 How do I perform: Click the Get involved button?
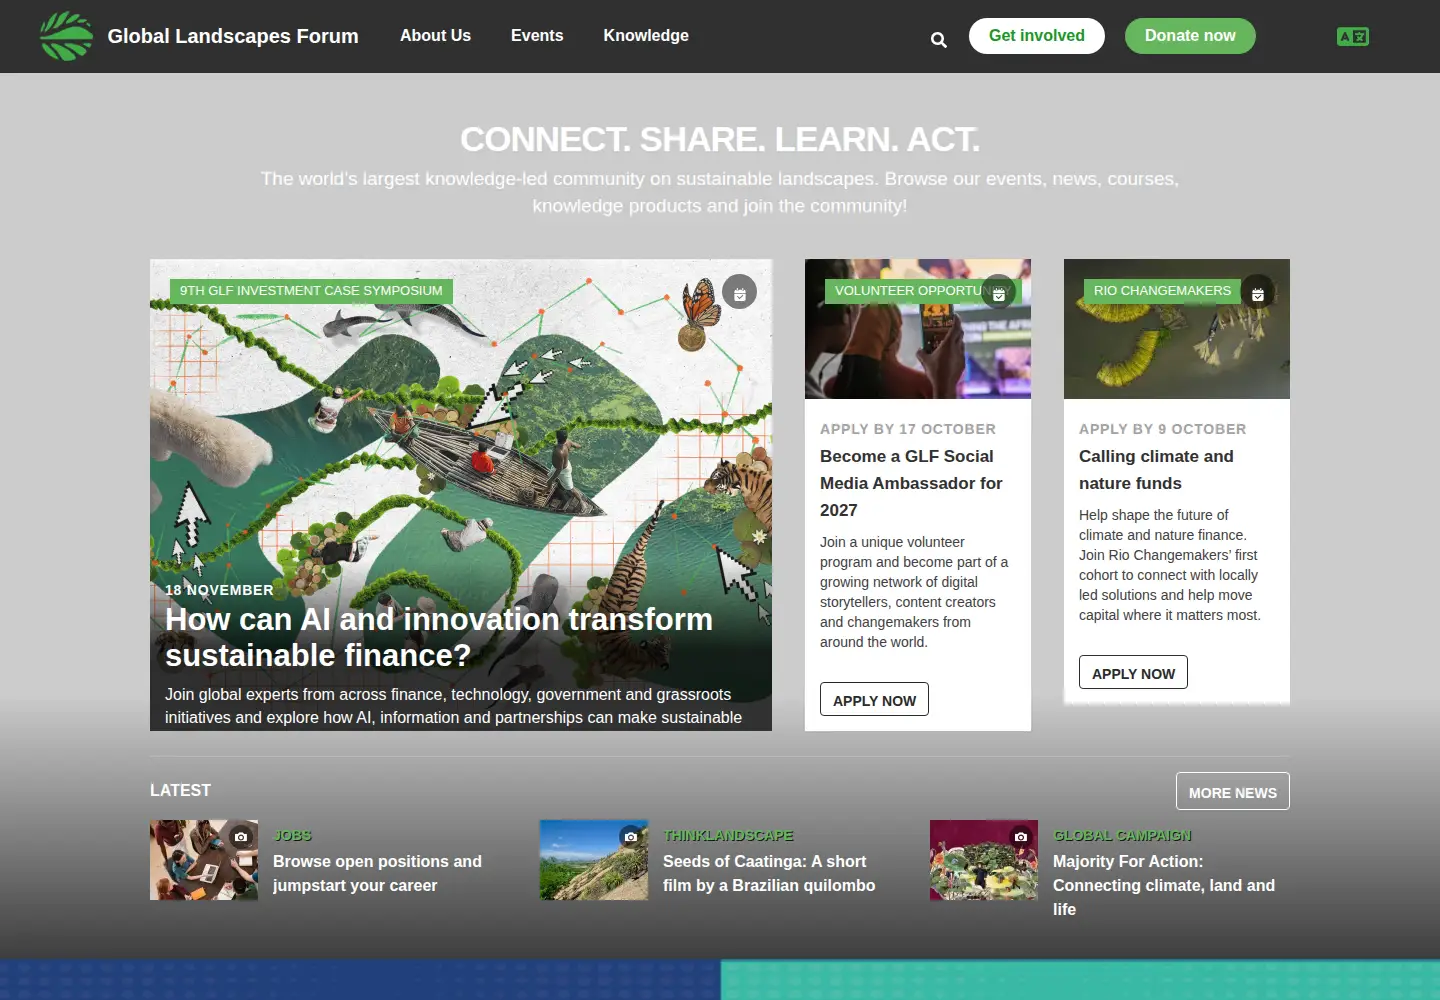[x=1037, y=36]
